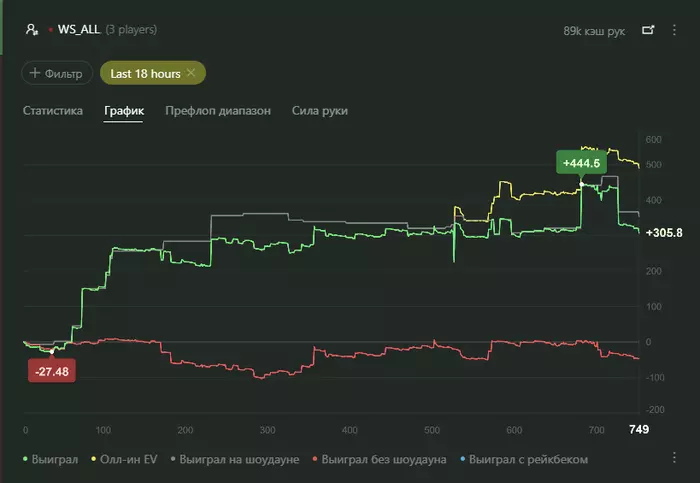700x483 pixels.
Task: Click the +444.5 peak marker label
Action: [x=581, y=163]
